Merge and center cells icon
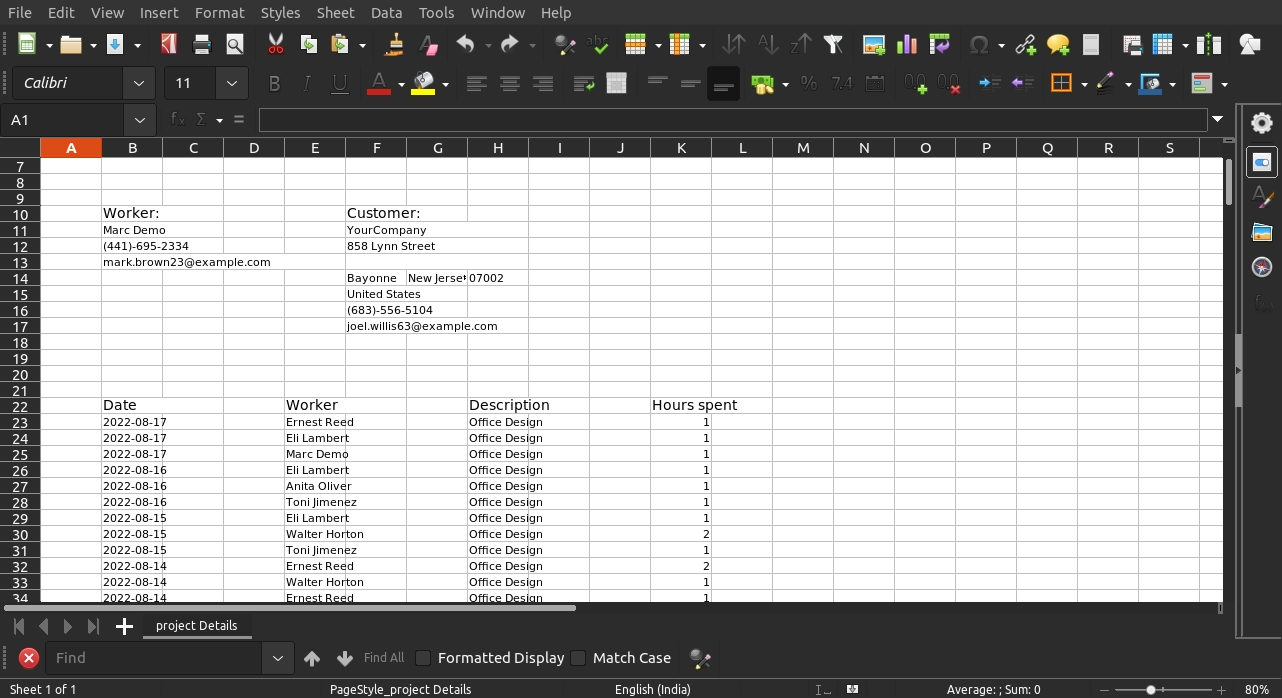 point(617,84)
